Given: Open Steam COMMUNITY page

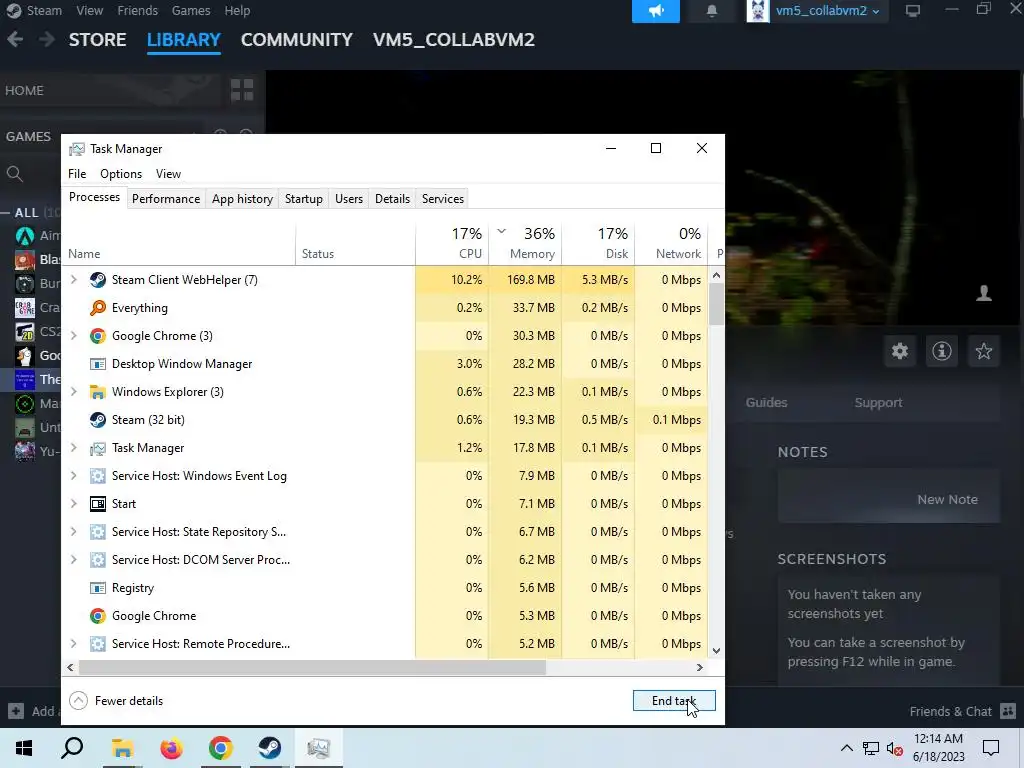Looking at the screenshot, I should coord(296,39).
